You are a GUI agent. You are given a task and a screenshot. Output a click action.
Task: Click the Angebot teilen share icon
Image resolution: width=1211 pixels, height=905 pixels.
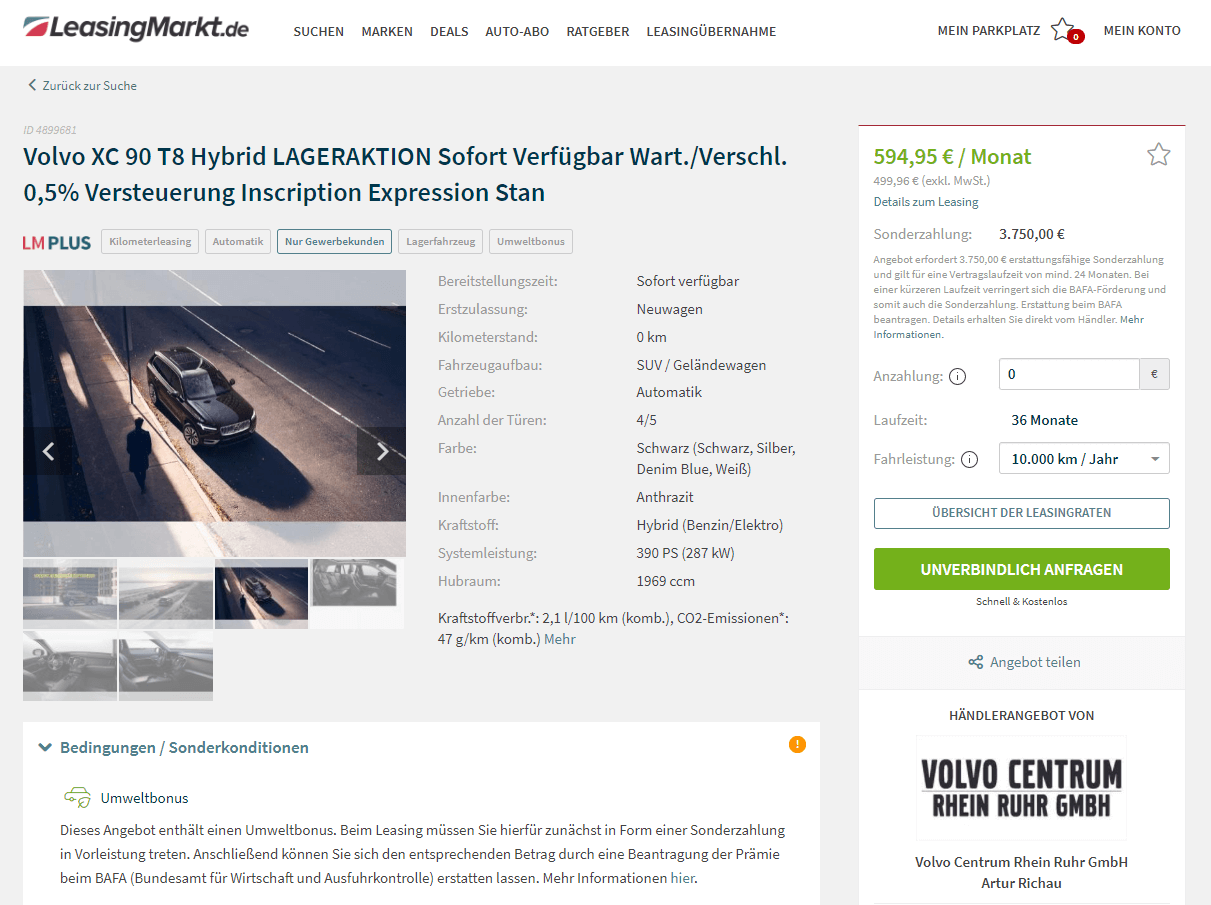pos(976,662)
